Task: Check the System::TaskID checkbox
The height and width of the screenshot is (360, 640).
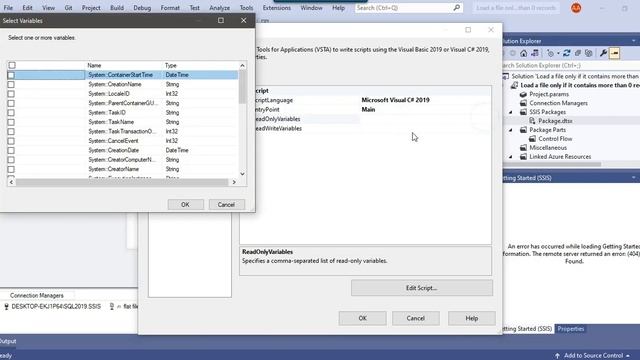Action: click(11, 113)
